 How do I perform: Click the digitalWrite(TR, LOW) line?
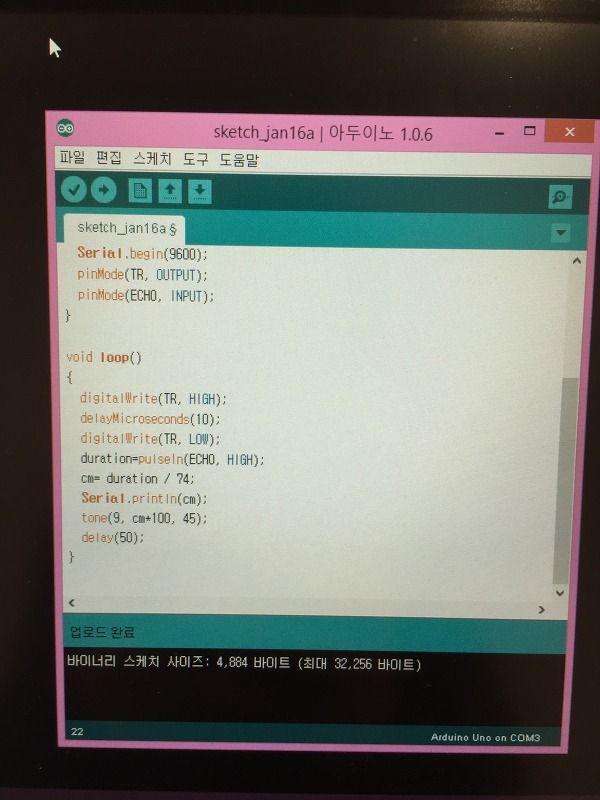(x=150, y=439)
